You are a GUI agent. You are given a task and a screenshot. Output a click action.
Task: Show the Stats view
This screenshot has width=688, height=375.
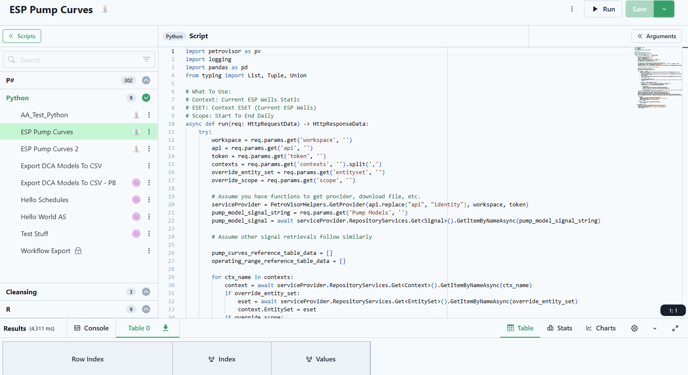[559, 328]
